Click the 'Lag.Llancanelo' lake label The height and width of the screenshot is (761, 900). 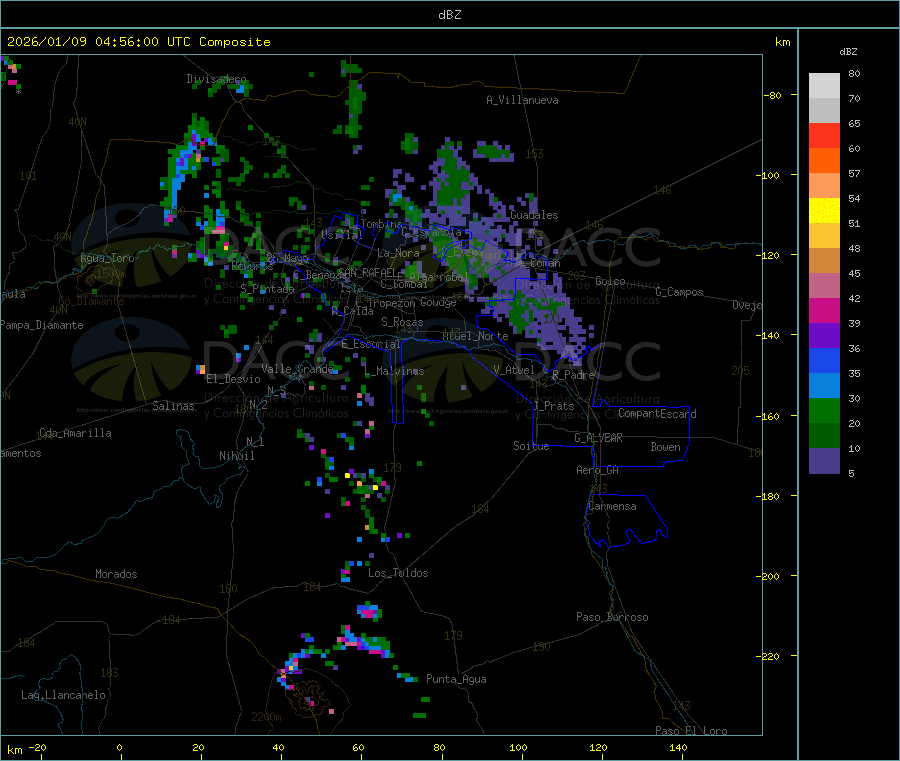[63, 695]
